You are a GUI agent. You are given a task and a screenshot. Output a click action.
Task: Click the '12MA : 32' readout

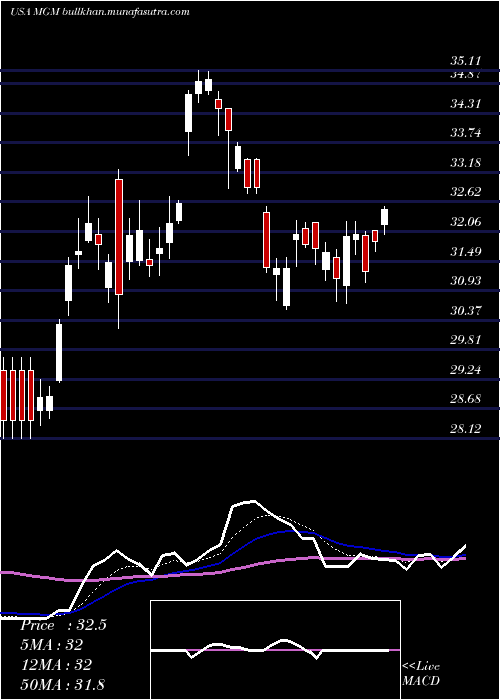[x=56, y=664]
